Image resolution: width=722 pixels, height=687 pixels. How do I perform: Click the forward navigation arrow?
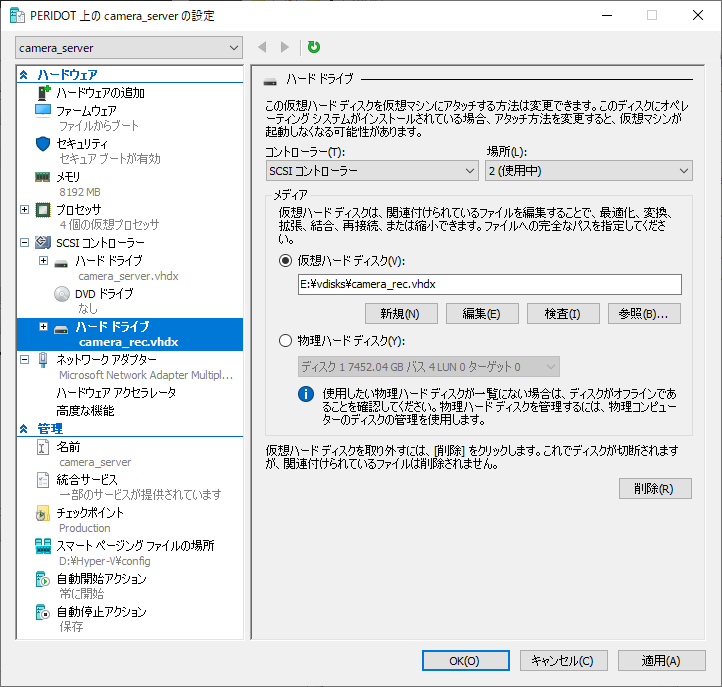pos(285,47)
